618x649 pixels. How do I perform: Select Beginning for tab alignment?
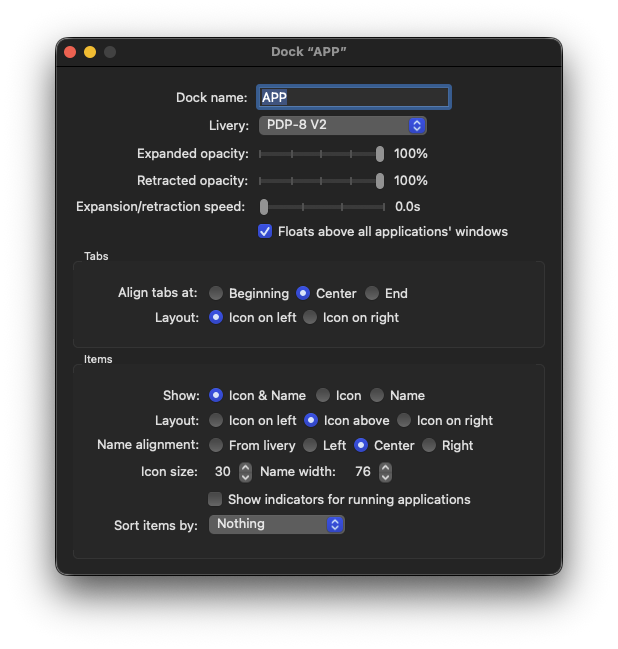[216, 294]
